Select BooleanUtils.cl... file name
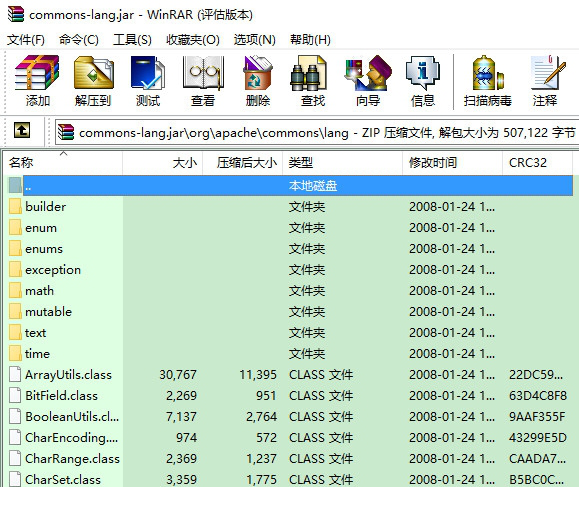Screen dimensions: 579x506 72,417
